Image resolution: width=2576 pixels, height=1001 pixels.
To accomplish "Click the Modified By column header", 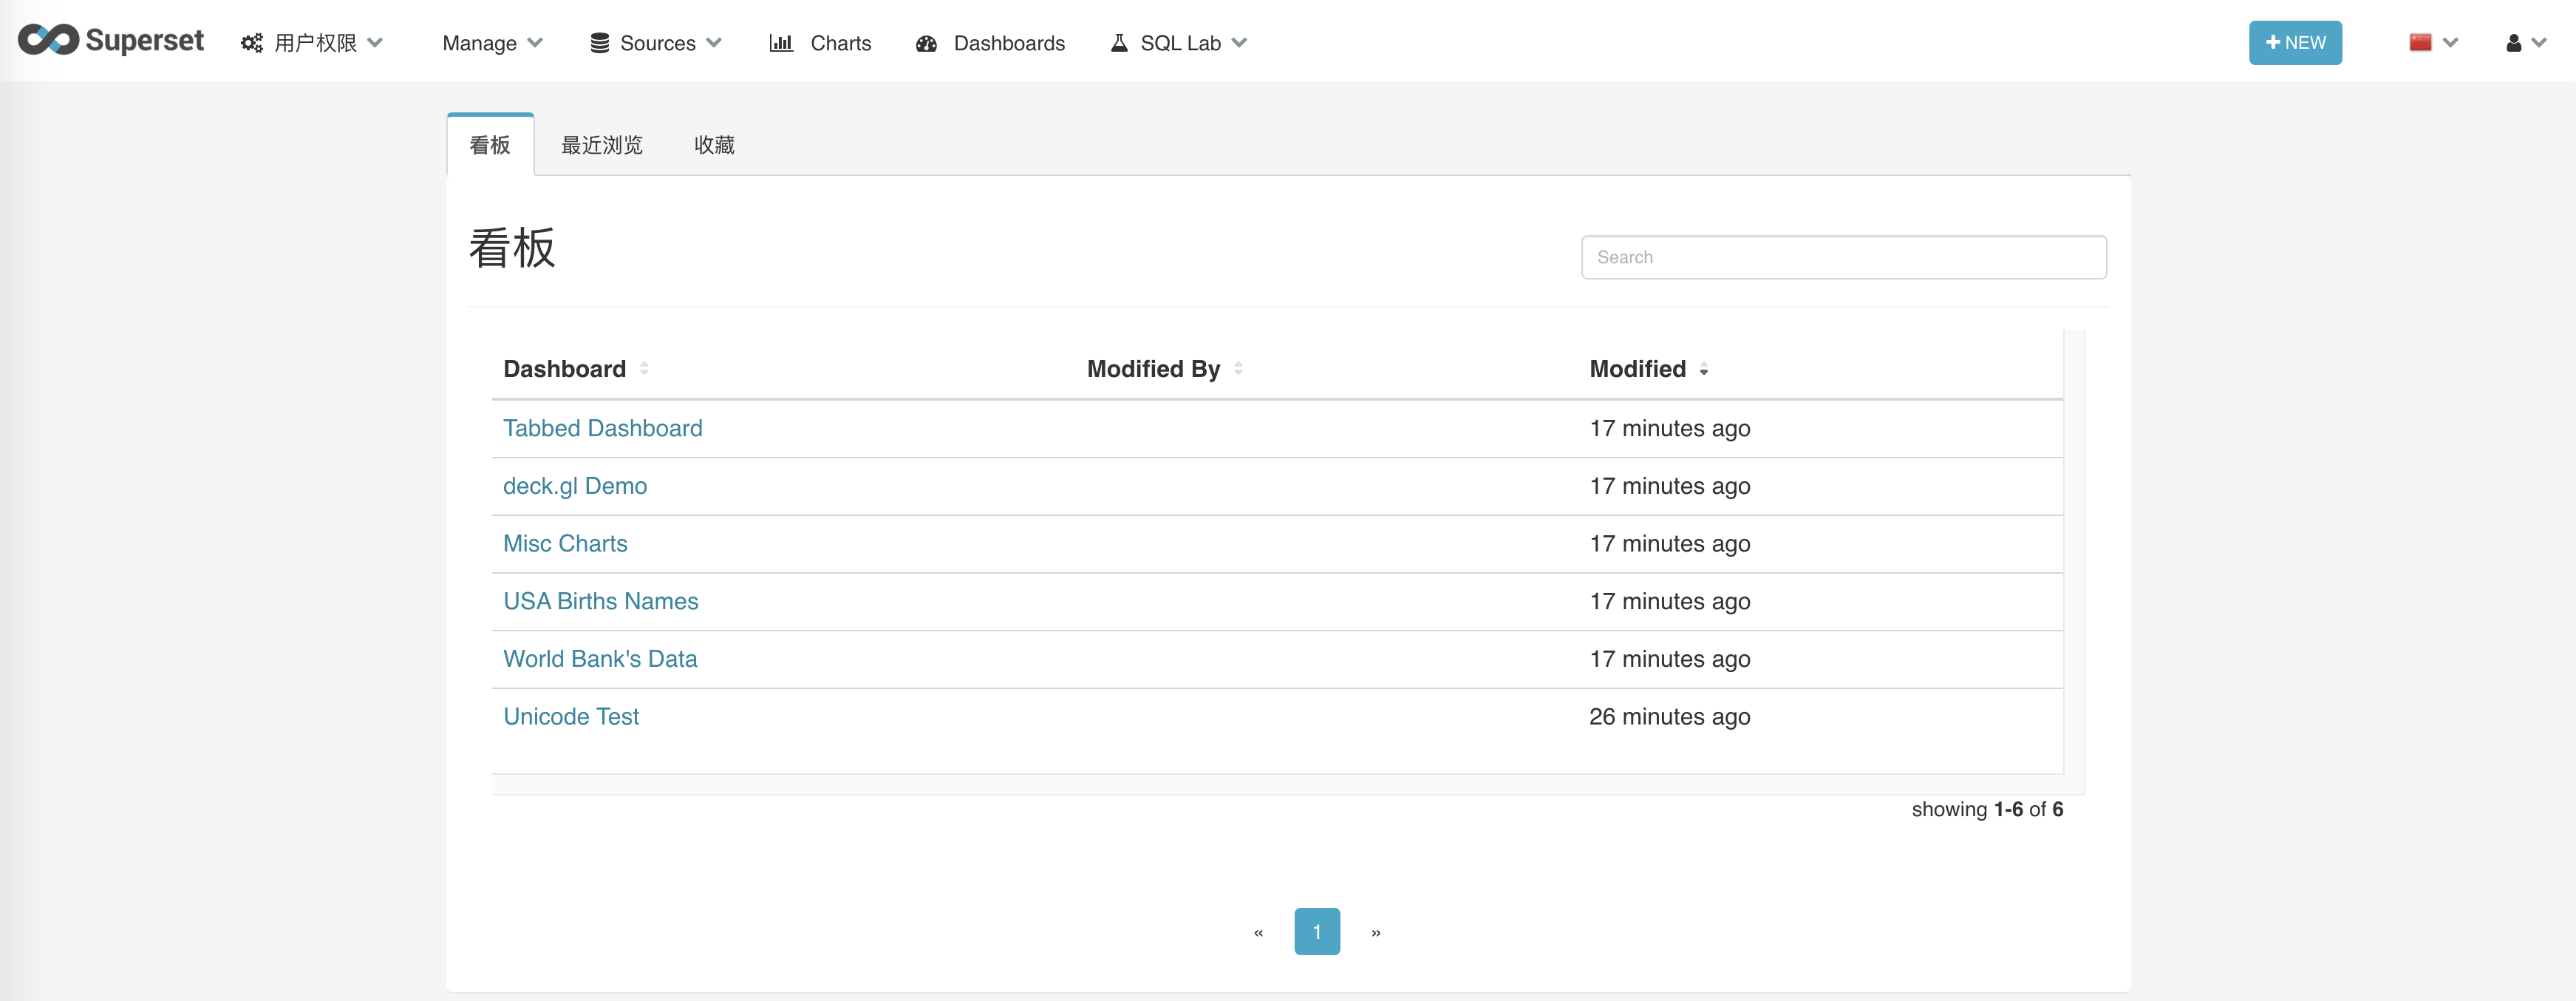I will [x=1154, y=369].
